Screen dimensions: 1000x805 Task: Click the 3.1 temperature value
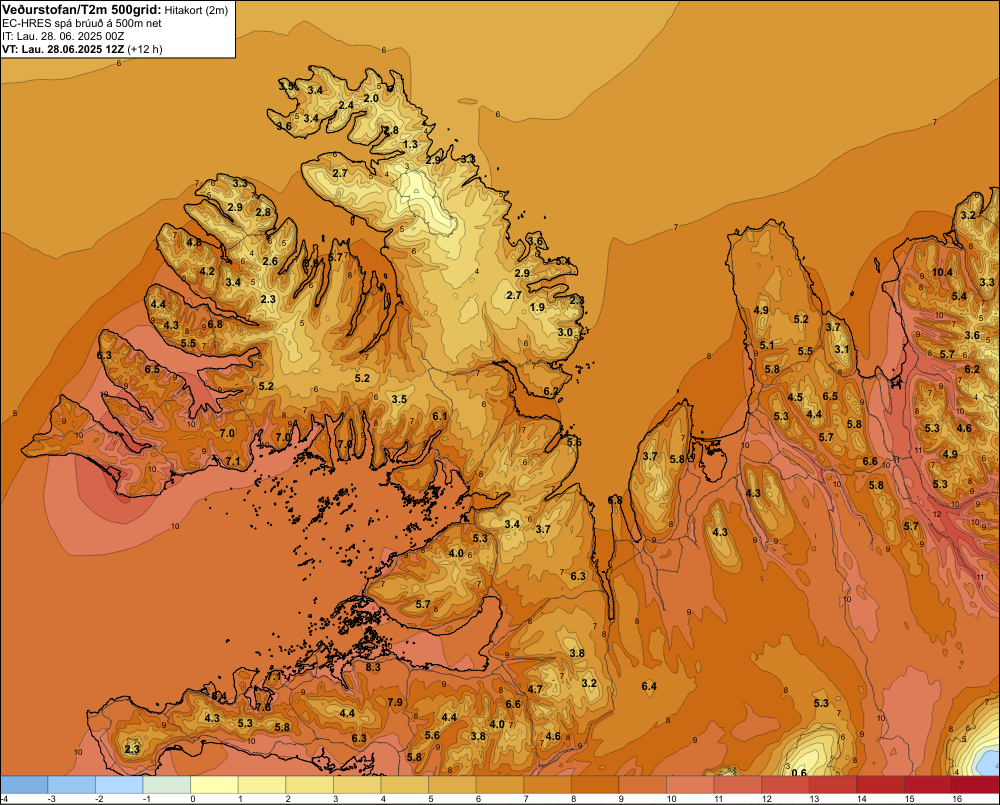point(842,349)
